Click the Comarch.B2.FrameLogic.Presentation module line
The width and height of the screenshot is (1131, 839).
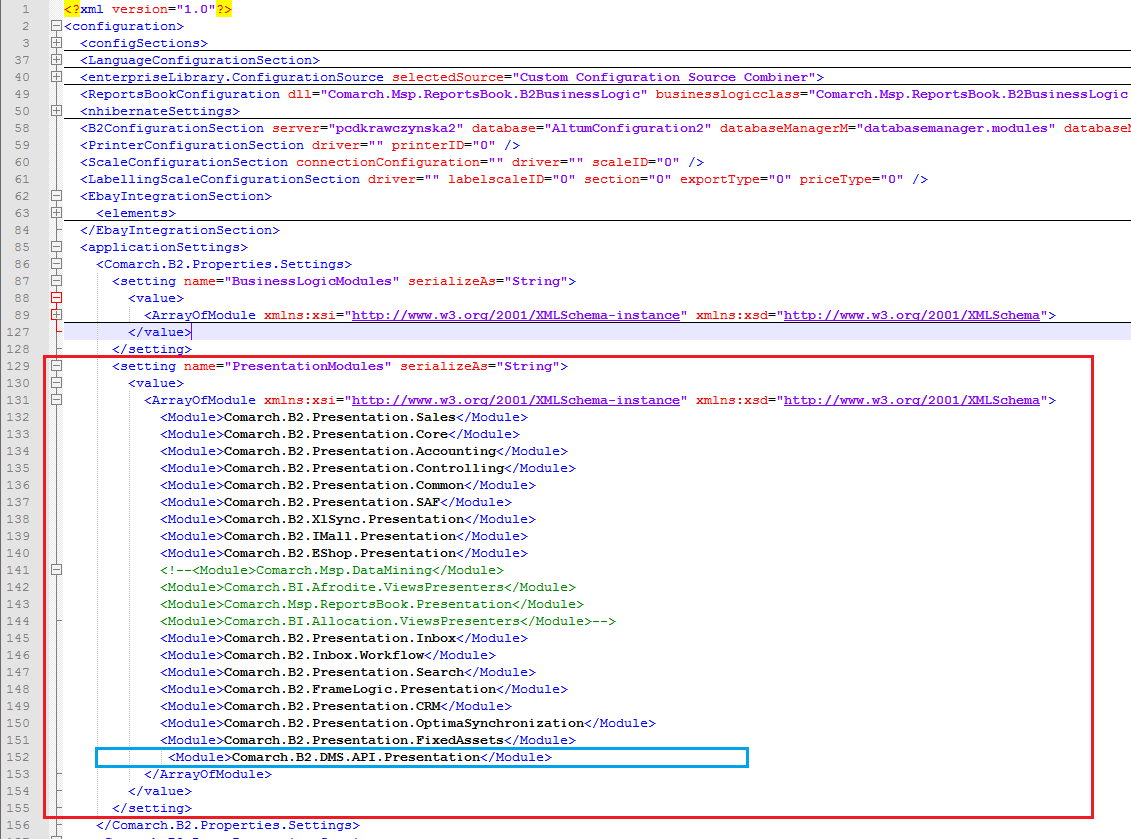[x=364, y=690]
